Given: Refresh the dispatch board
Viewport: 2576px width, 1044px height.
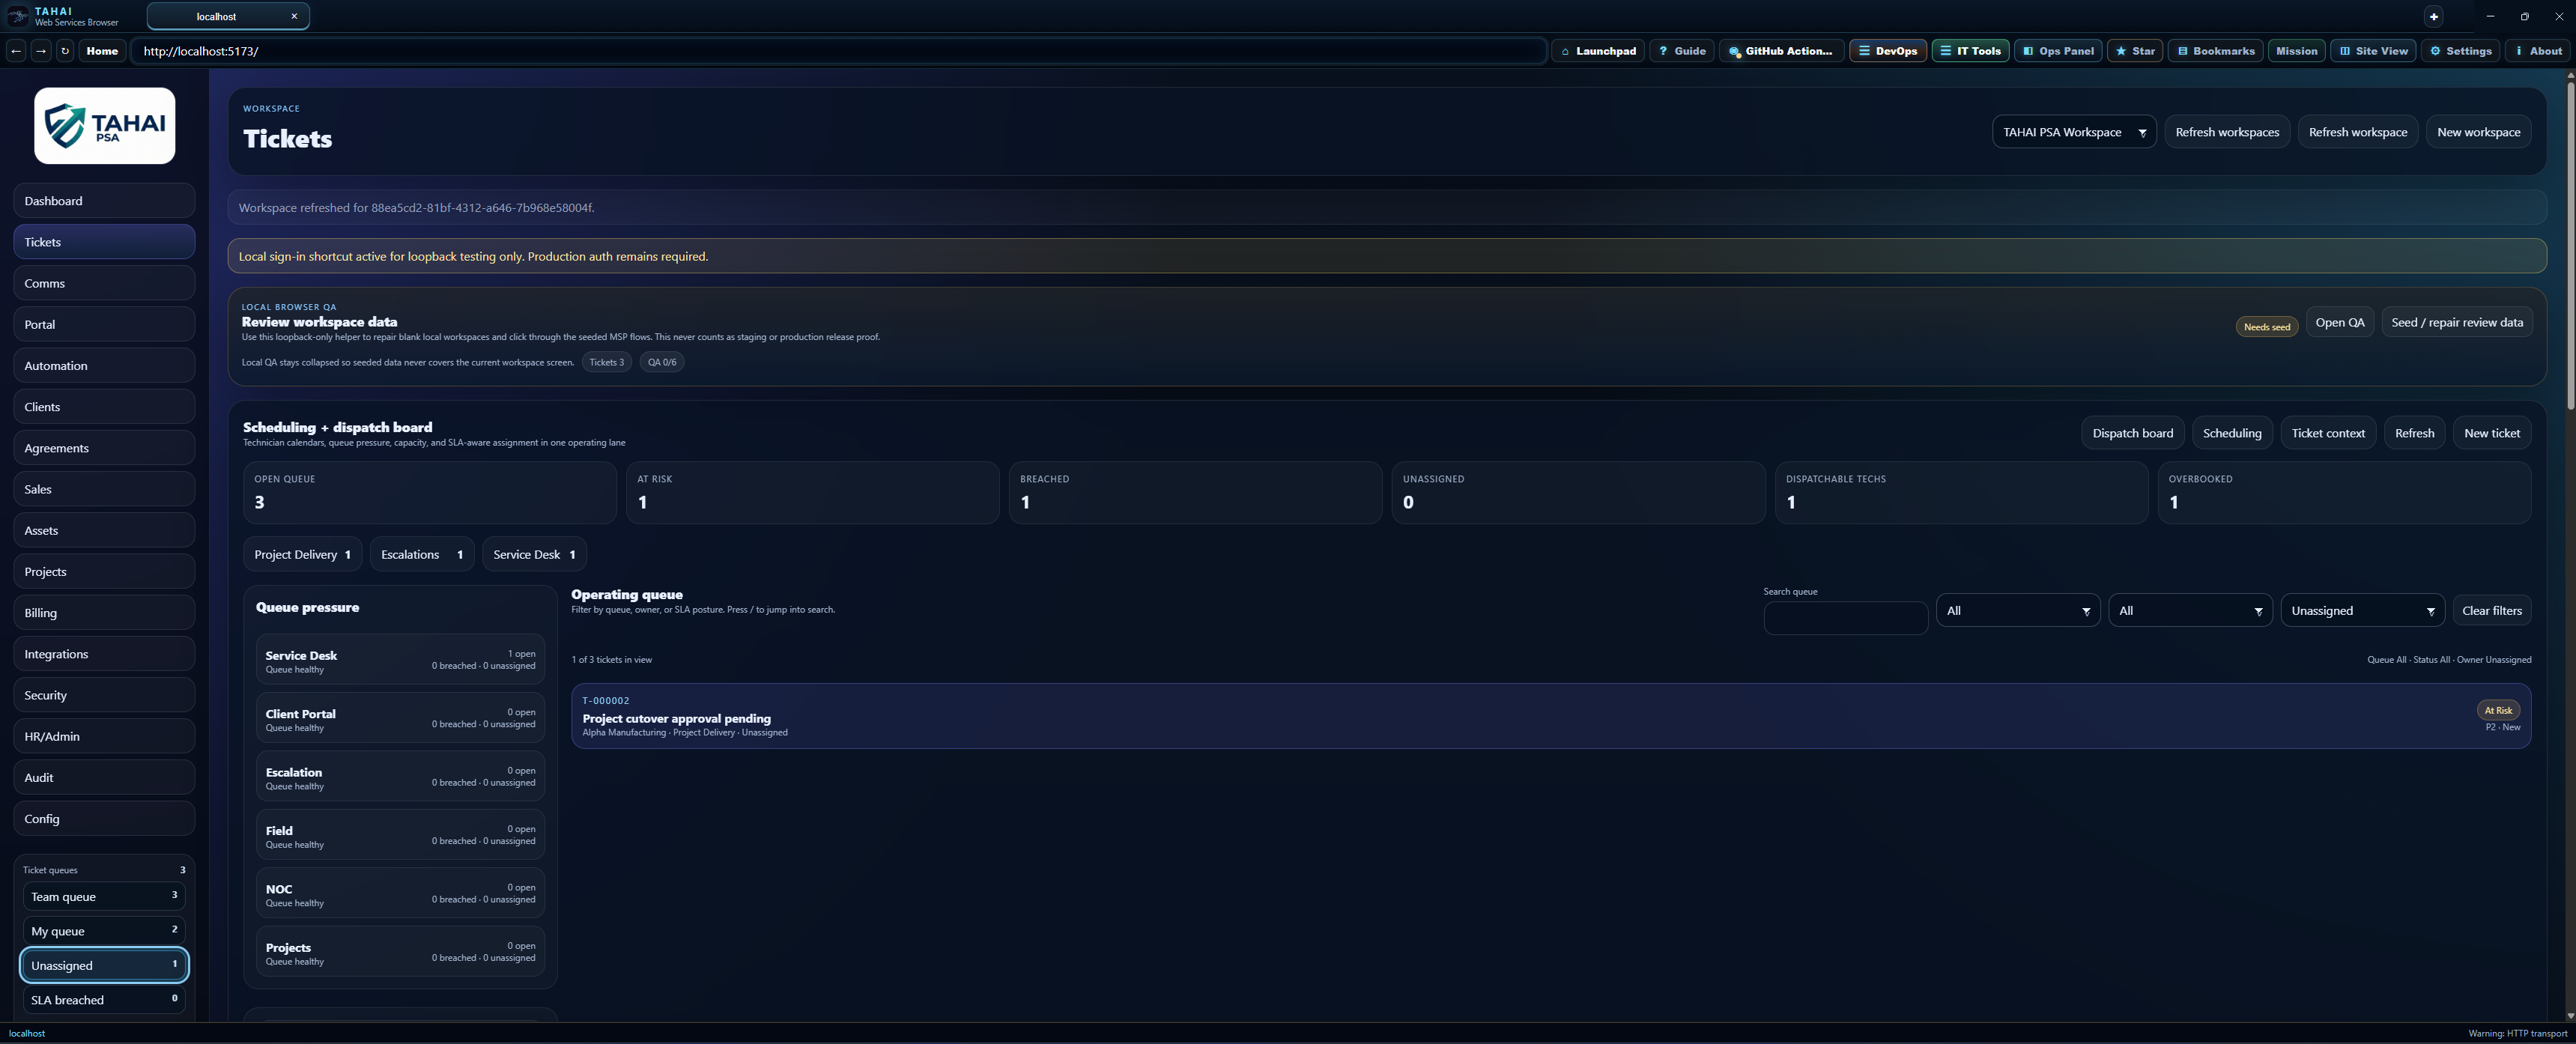Looking at the screenshot, I should click(x=2414, y=433).
